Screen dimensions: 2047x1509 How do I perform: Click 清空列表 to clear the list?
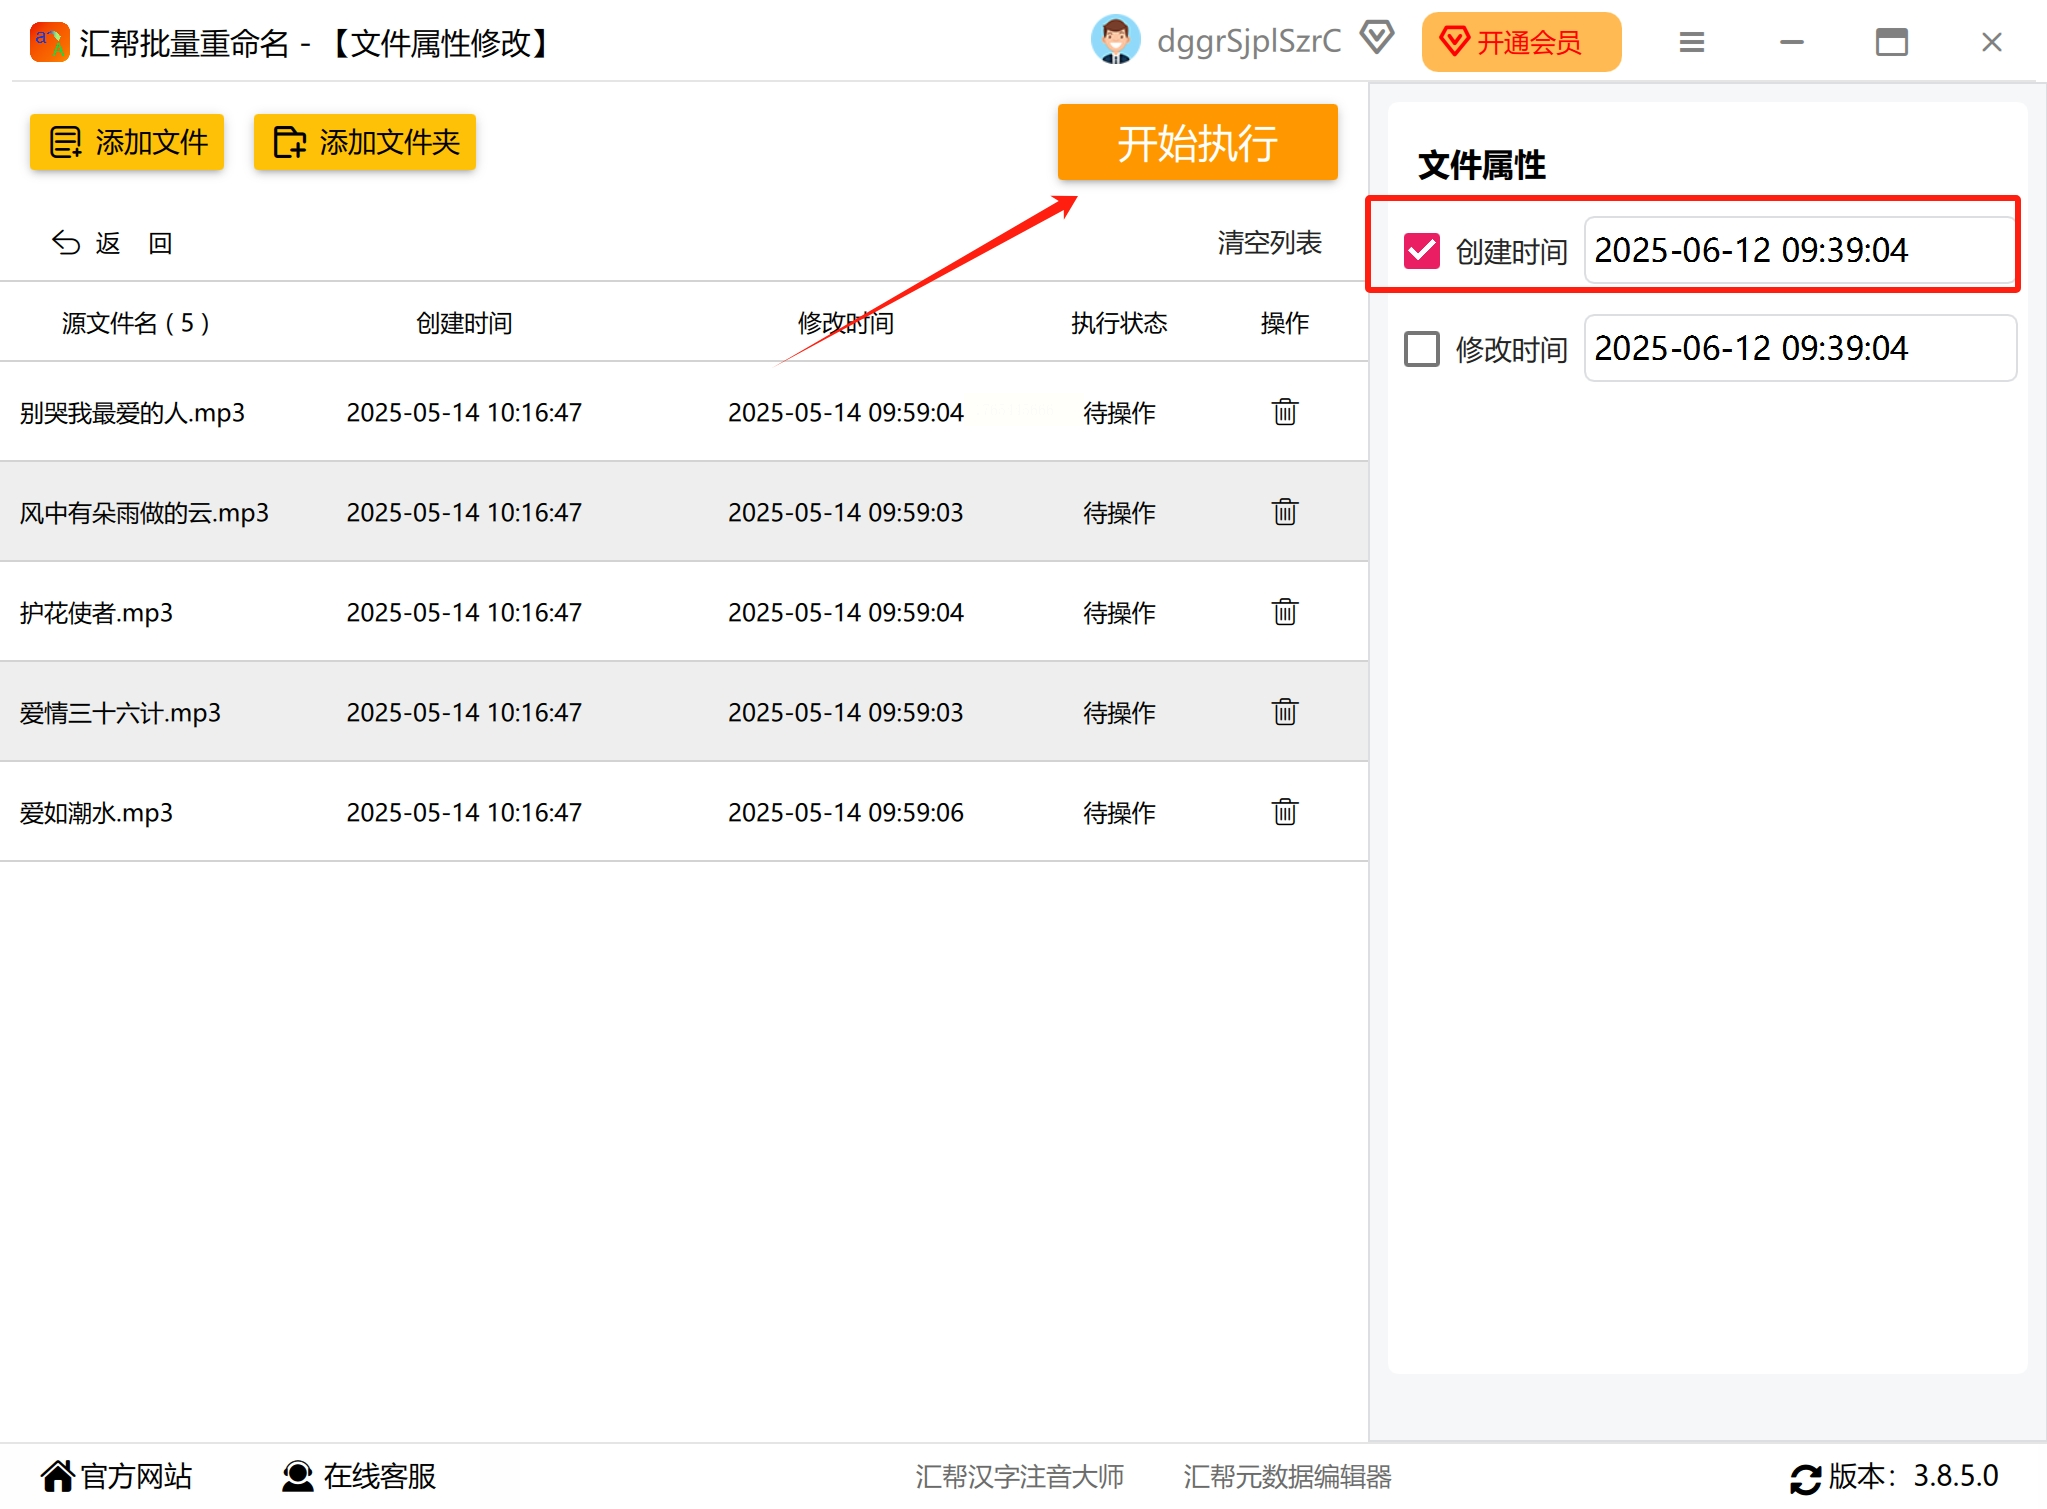[x=1269, y=243]
